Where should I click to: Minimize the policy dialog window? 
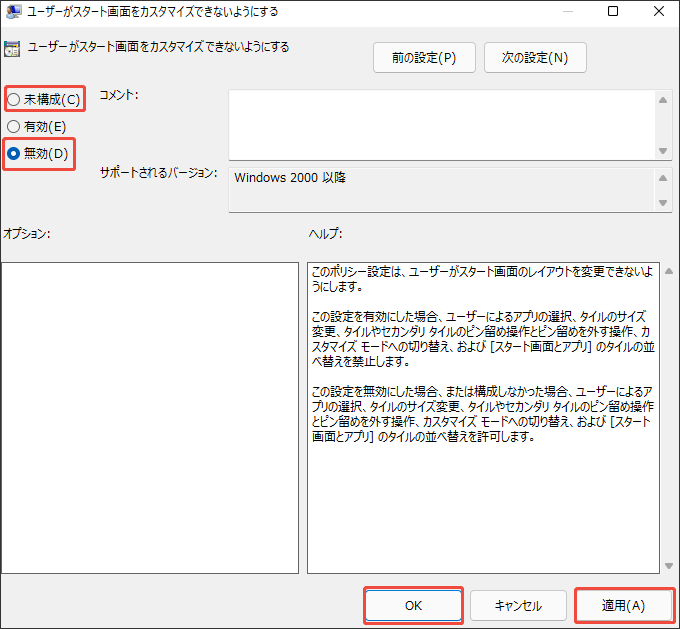[568, 11]
